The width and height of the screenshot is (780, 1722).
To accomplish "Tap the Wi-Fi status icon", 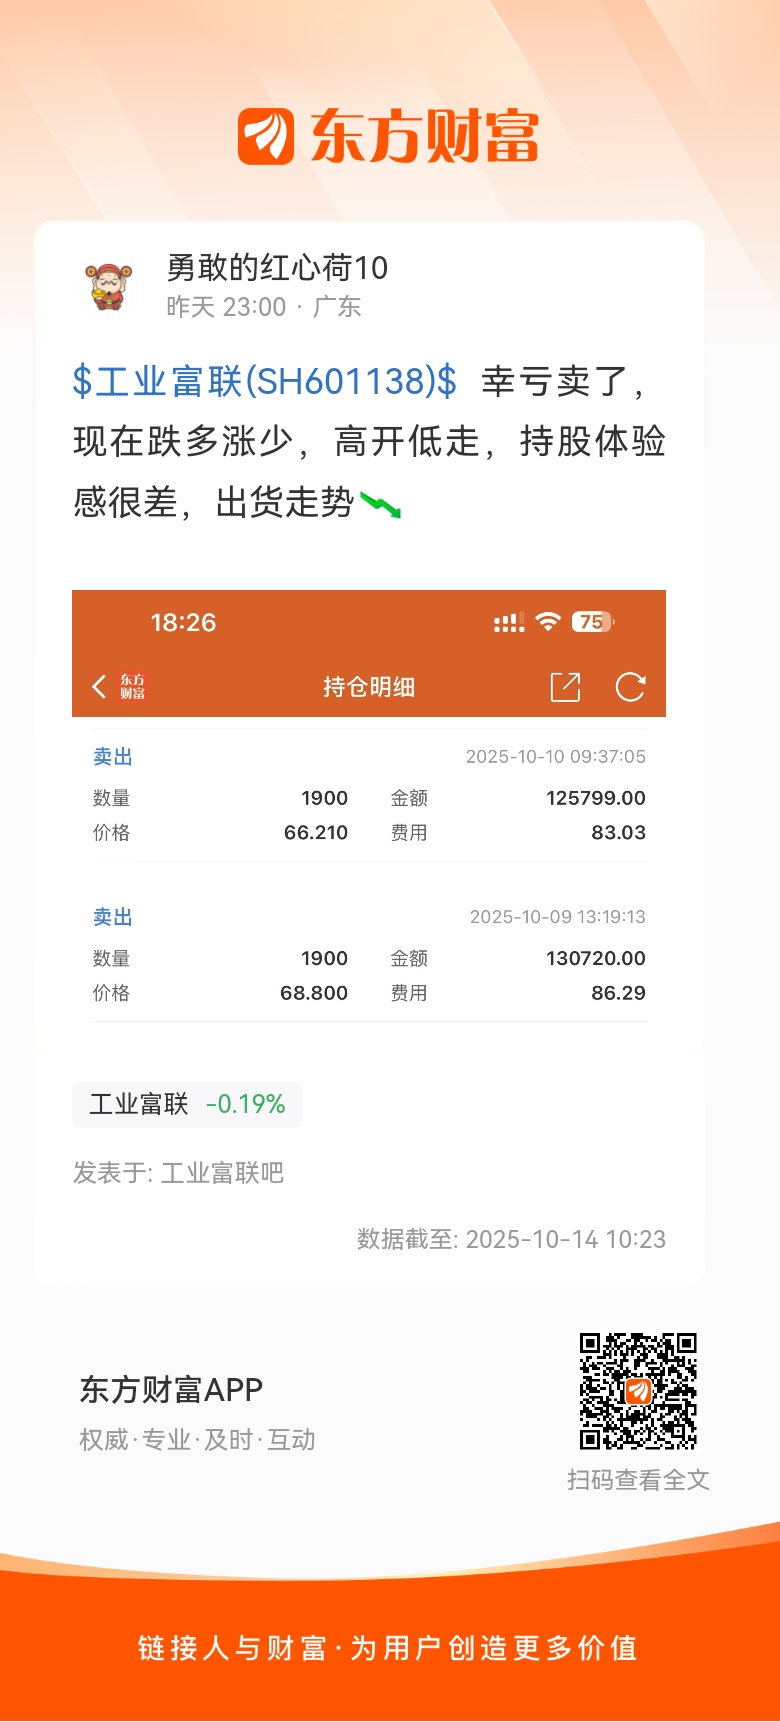I will [x=548, y=621].
